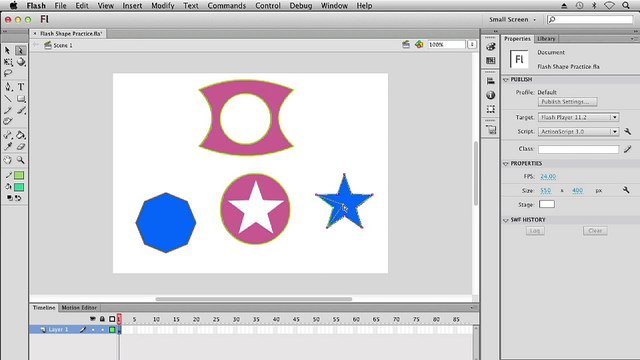Open the Target Flash Player dropdown
The width and height of the screenshot is (640, 360).
[x=578, y=117]
